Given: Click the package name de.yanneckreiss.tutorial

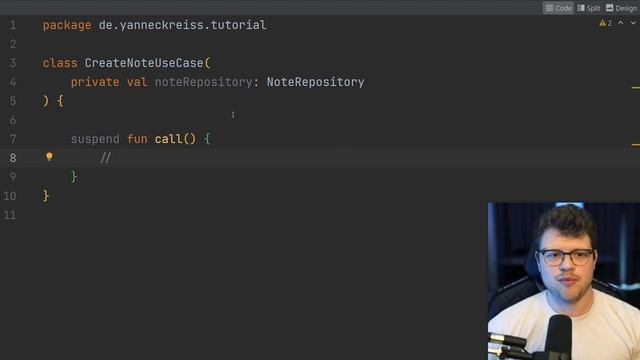Looking at the screenshot, I should 182,25.
